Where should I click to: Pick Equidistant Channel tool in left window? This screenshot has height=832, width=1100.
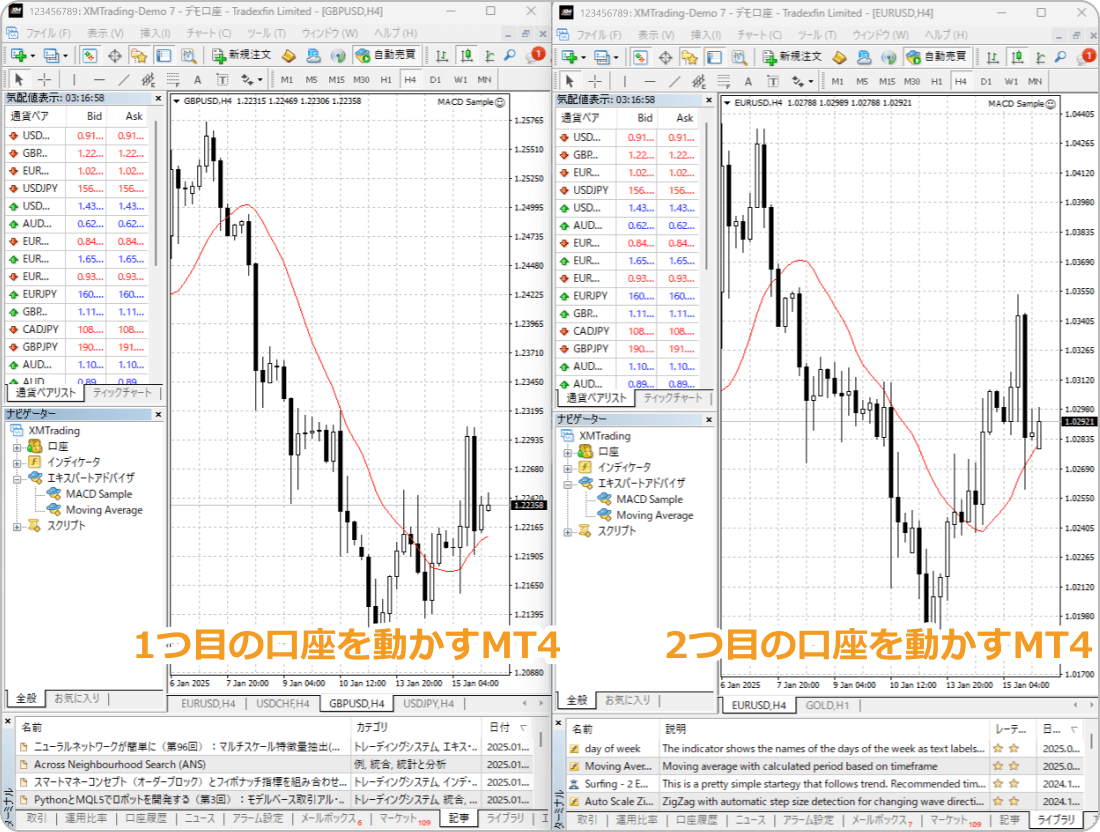click(x=148, y=79)
